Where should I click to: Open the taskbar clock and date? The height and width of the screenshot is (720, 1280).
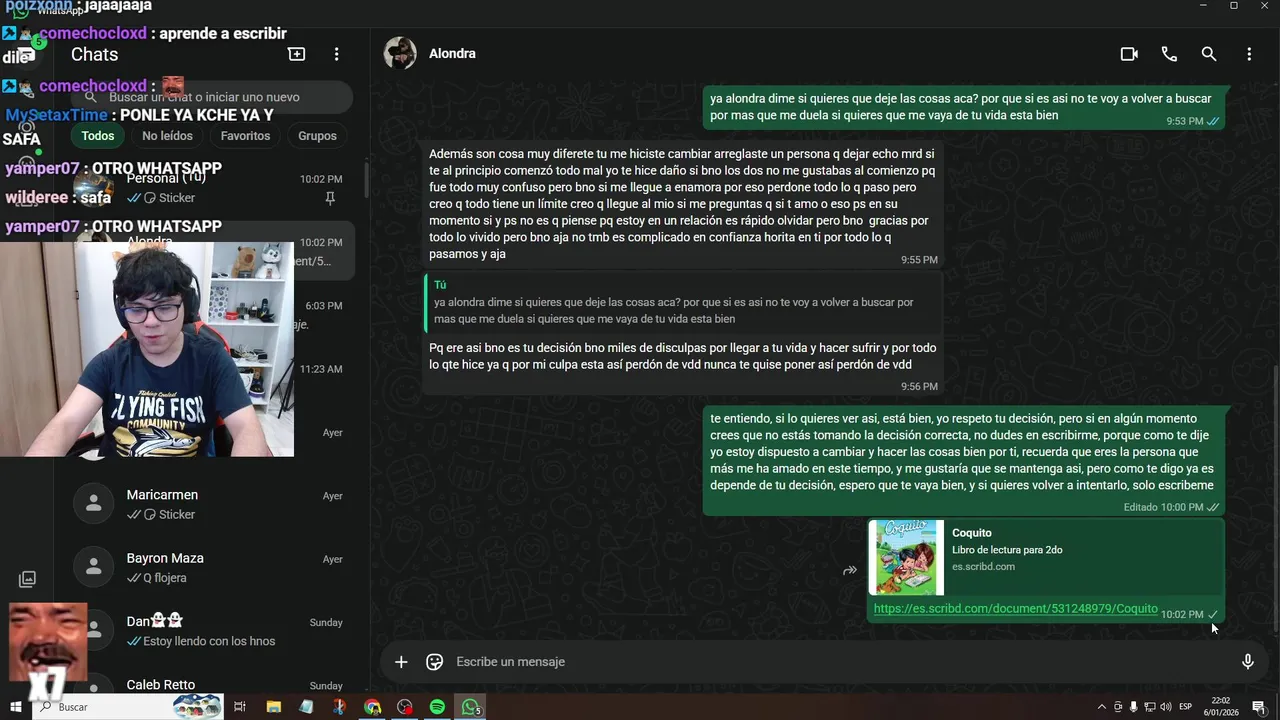pos(1220,707)
